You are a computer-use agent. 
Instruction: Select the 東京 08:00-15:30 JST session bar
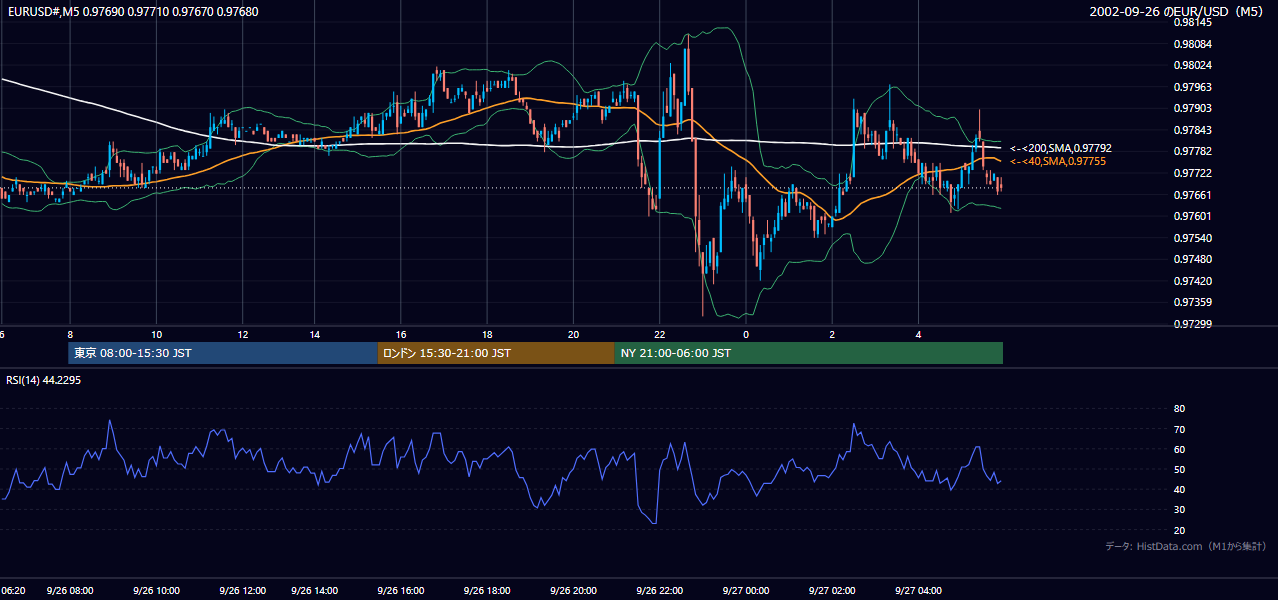point(223,353)
